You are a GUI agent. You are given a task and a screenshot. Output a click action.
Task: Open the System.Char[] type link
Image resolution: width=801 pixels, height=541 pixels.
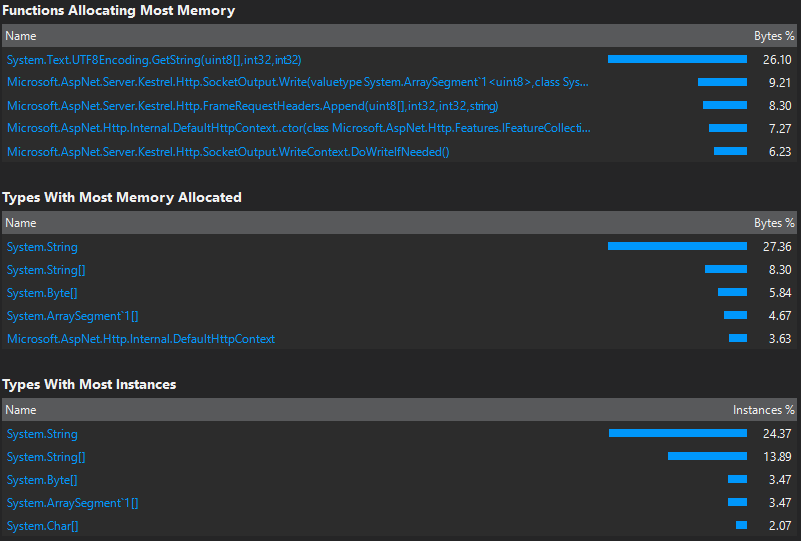(x=42, y=526)
